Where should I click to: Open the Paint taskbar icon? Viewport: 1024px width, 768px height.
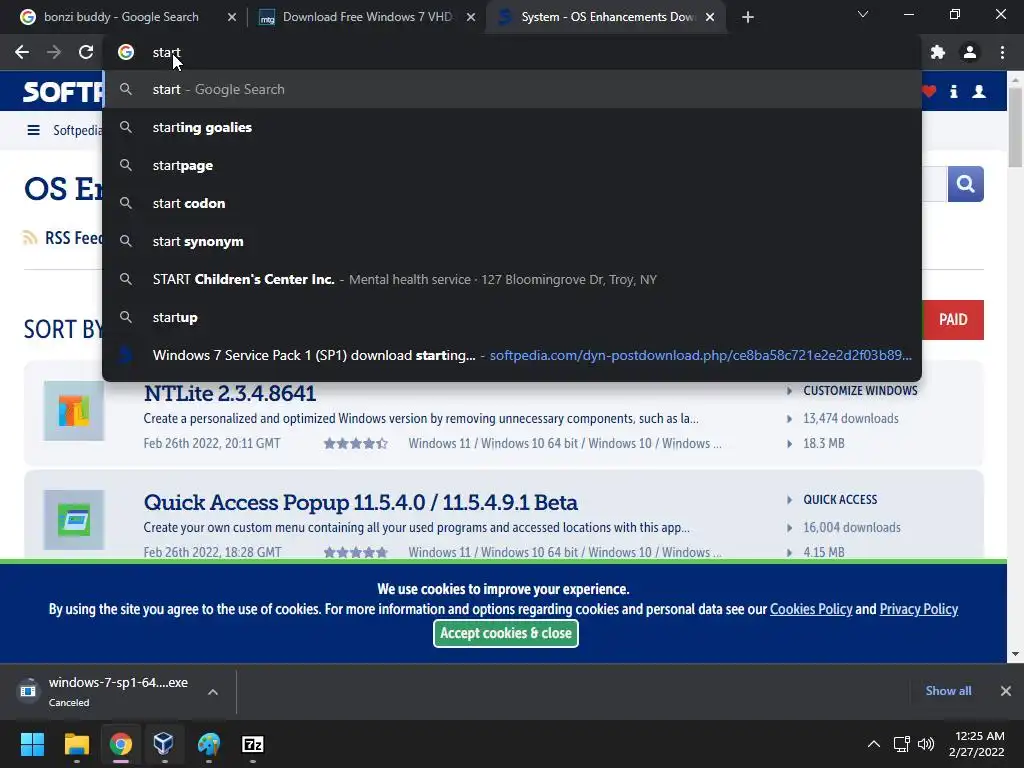point(209,744)
